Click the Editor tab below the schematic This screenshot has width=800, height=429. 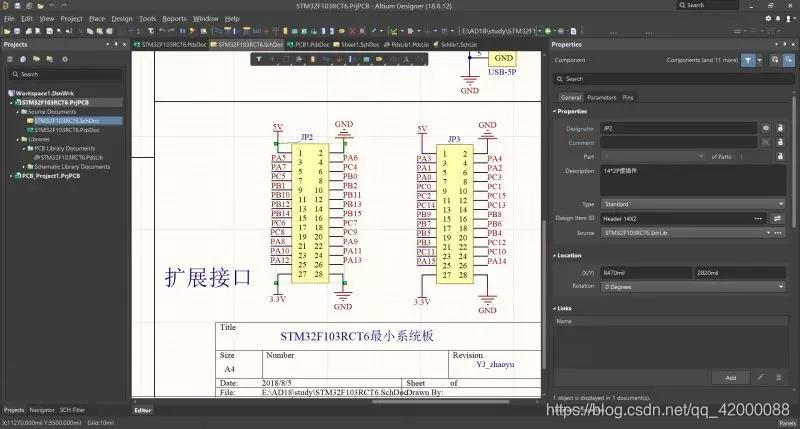point(143,410)
